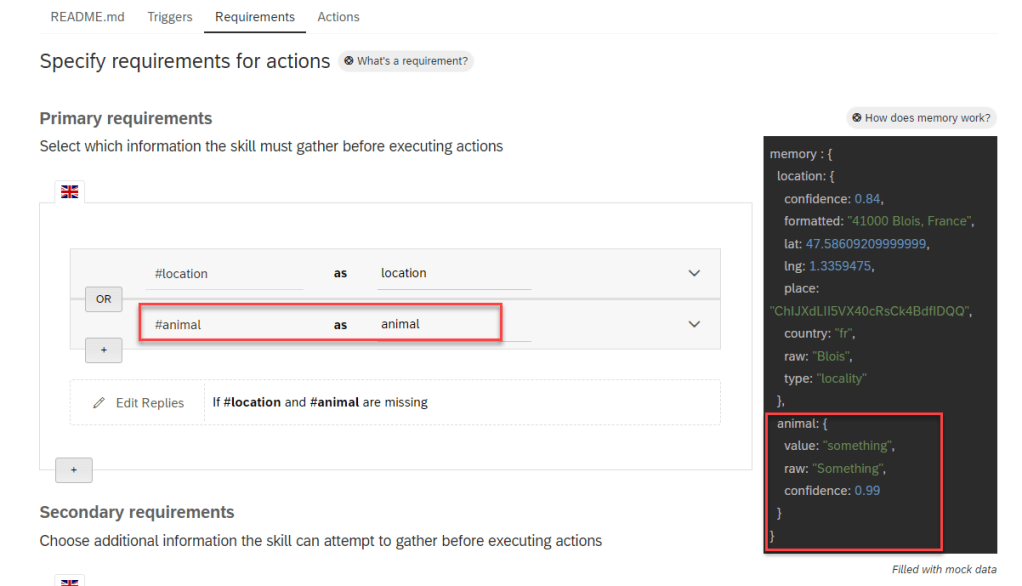Open the "If #location and #animal are missing" reply

click(x=320, y=402)
